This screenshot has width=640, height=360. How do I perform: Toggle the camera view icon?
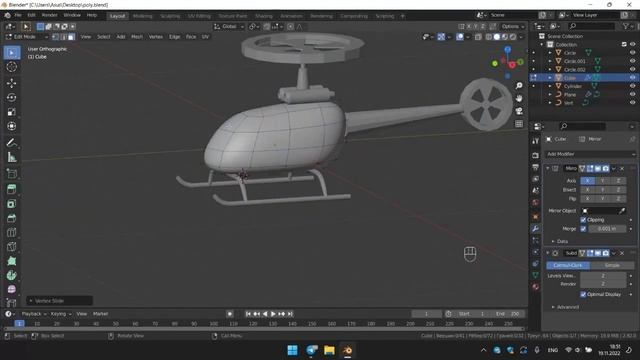519,111
